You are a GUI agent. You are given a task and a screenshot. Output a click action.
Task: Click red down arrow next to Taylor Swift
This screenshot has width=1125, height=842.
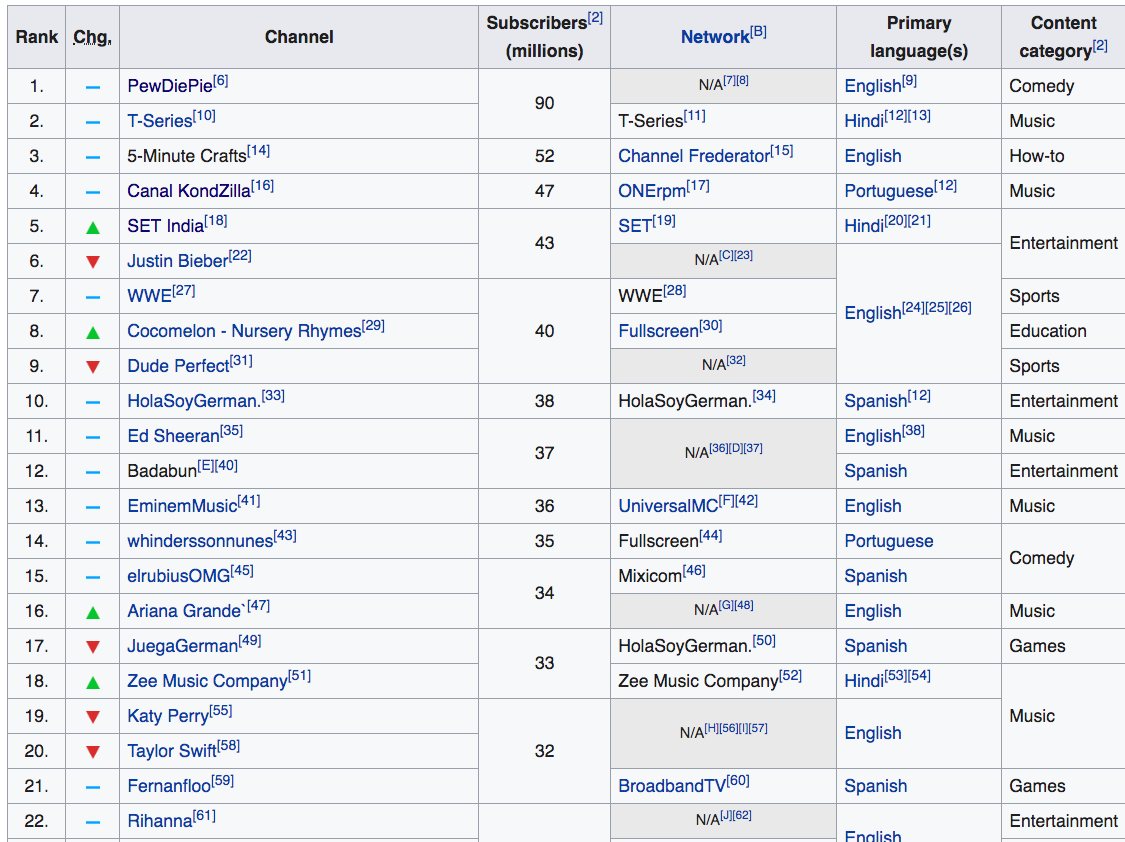coord(93,752)
